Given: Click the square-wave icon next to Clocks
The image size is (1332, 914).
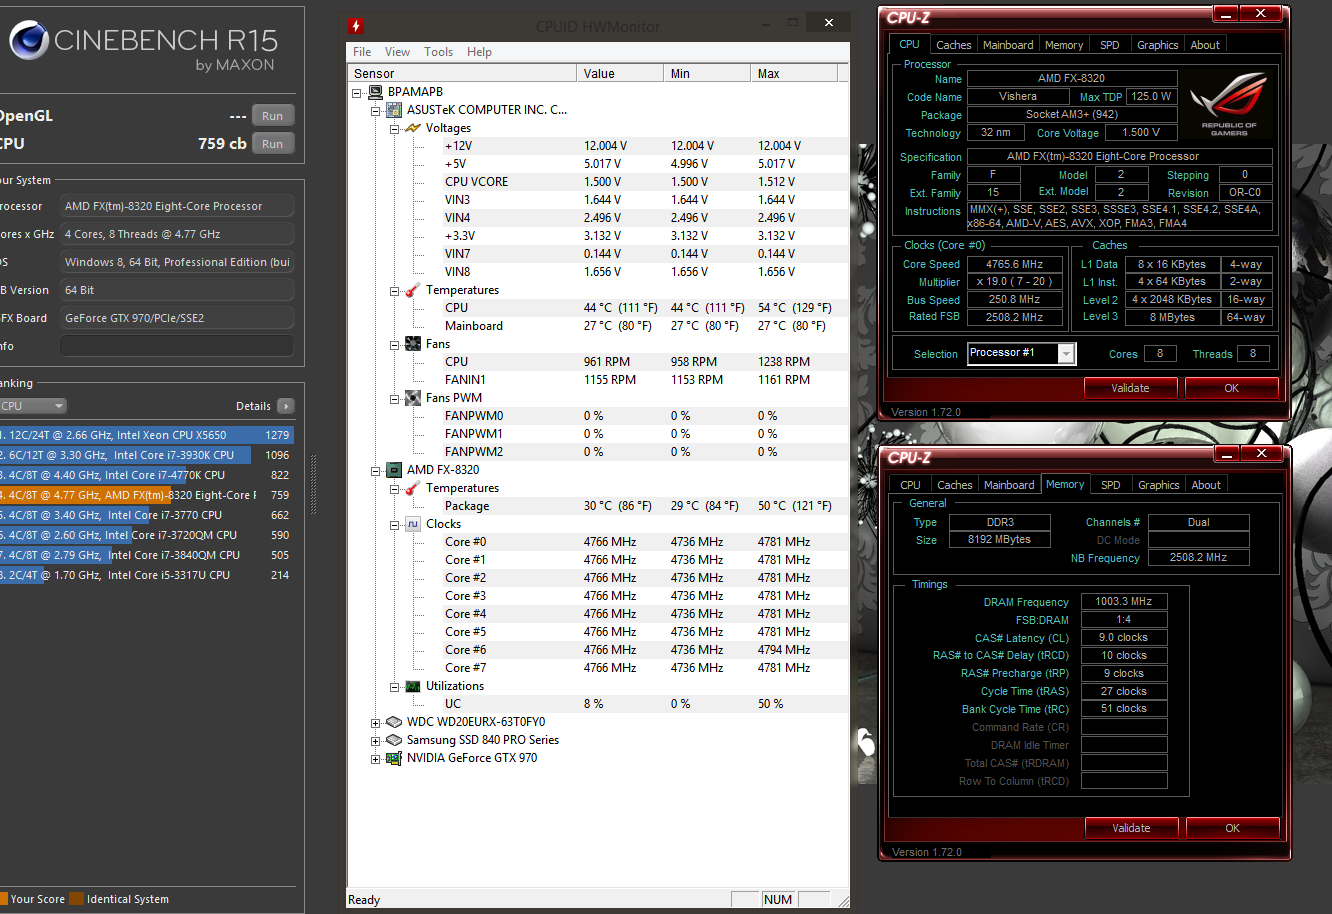Looking at the screenshot, I should pos(413,524).
